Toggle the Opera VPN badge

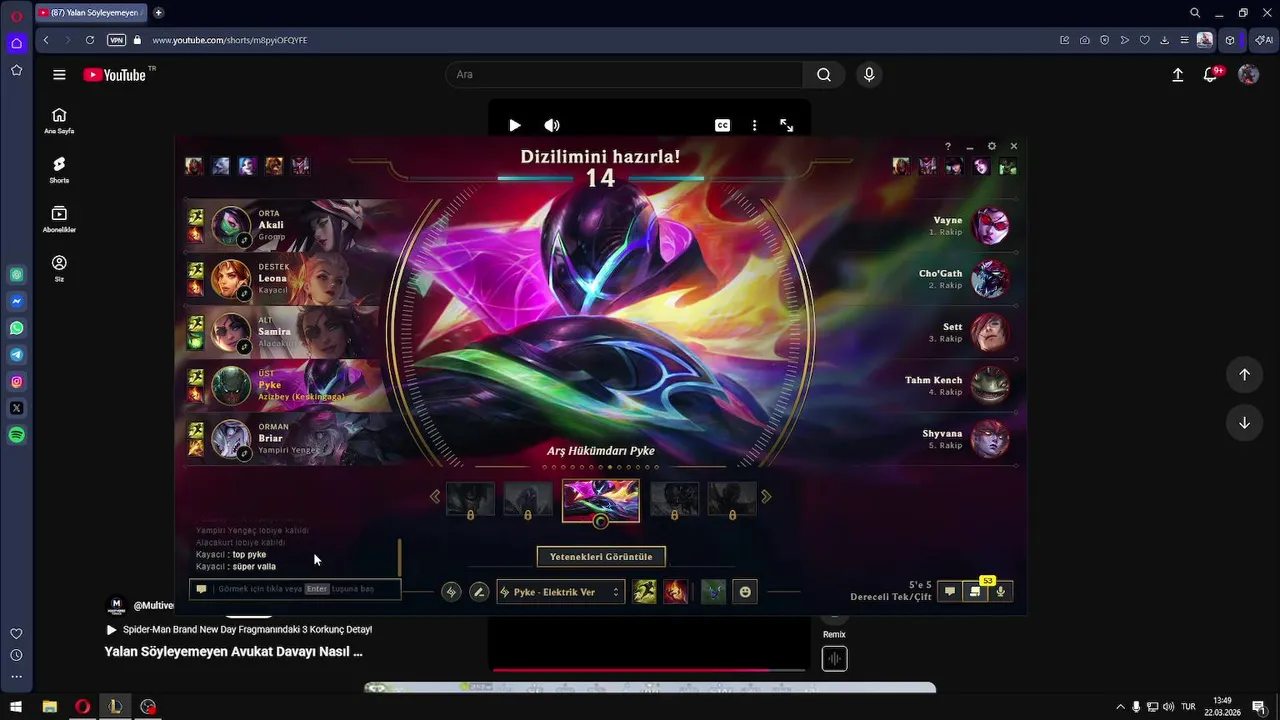116,40
